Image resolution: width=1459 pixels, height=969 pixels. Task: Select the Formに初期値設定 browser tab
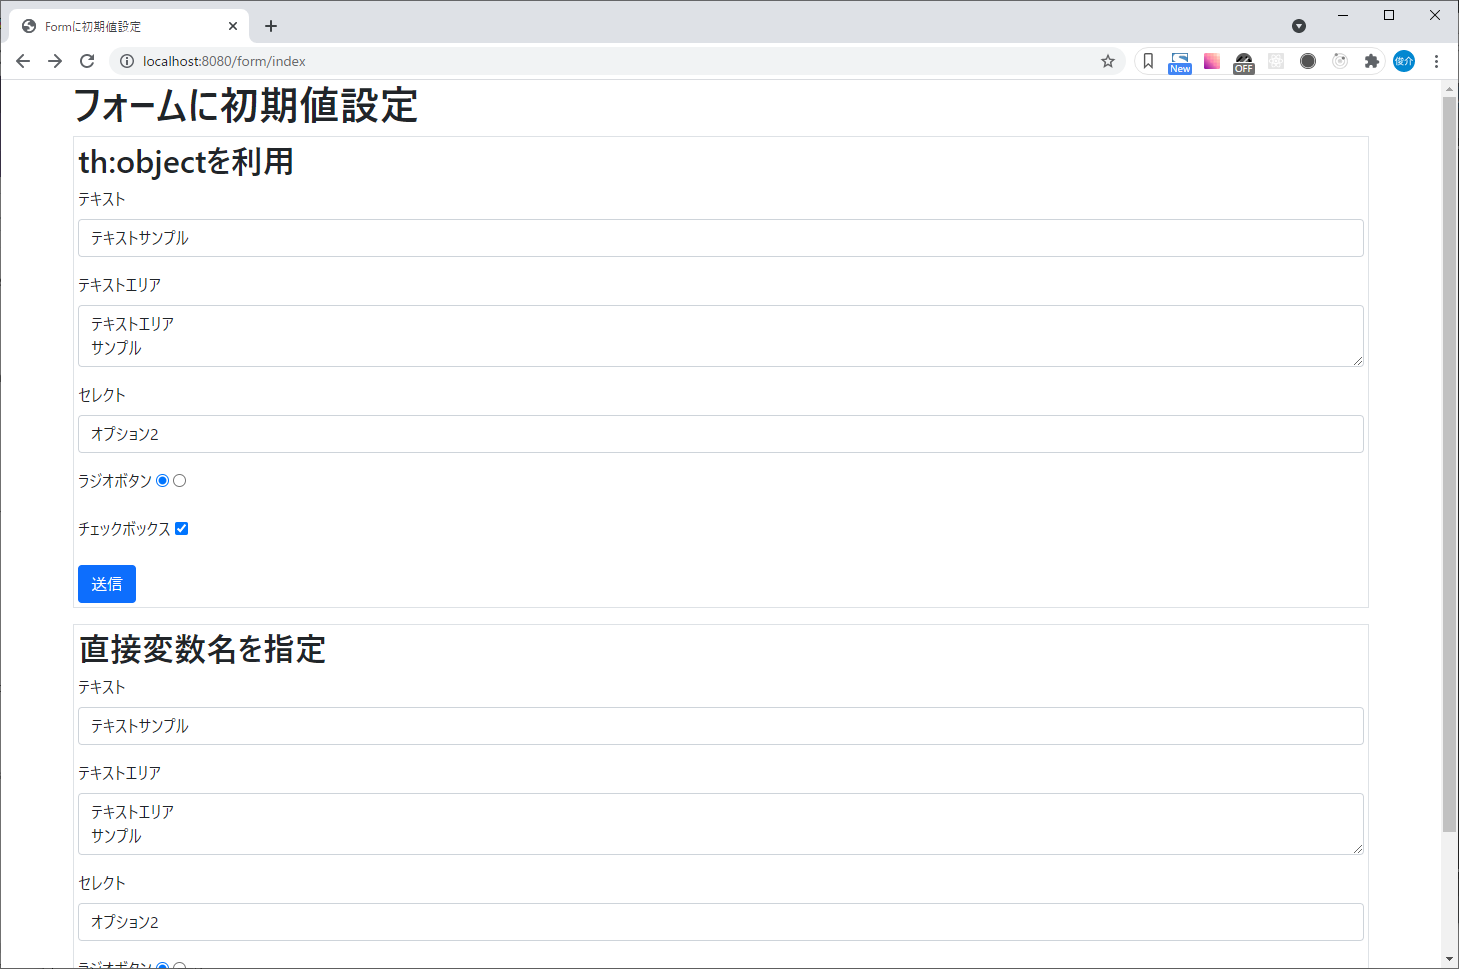pos(120,25)
